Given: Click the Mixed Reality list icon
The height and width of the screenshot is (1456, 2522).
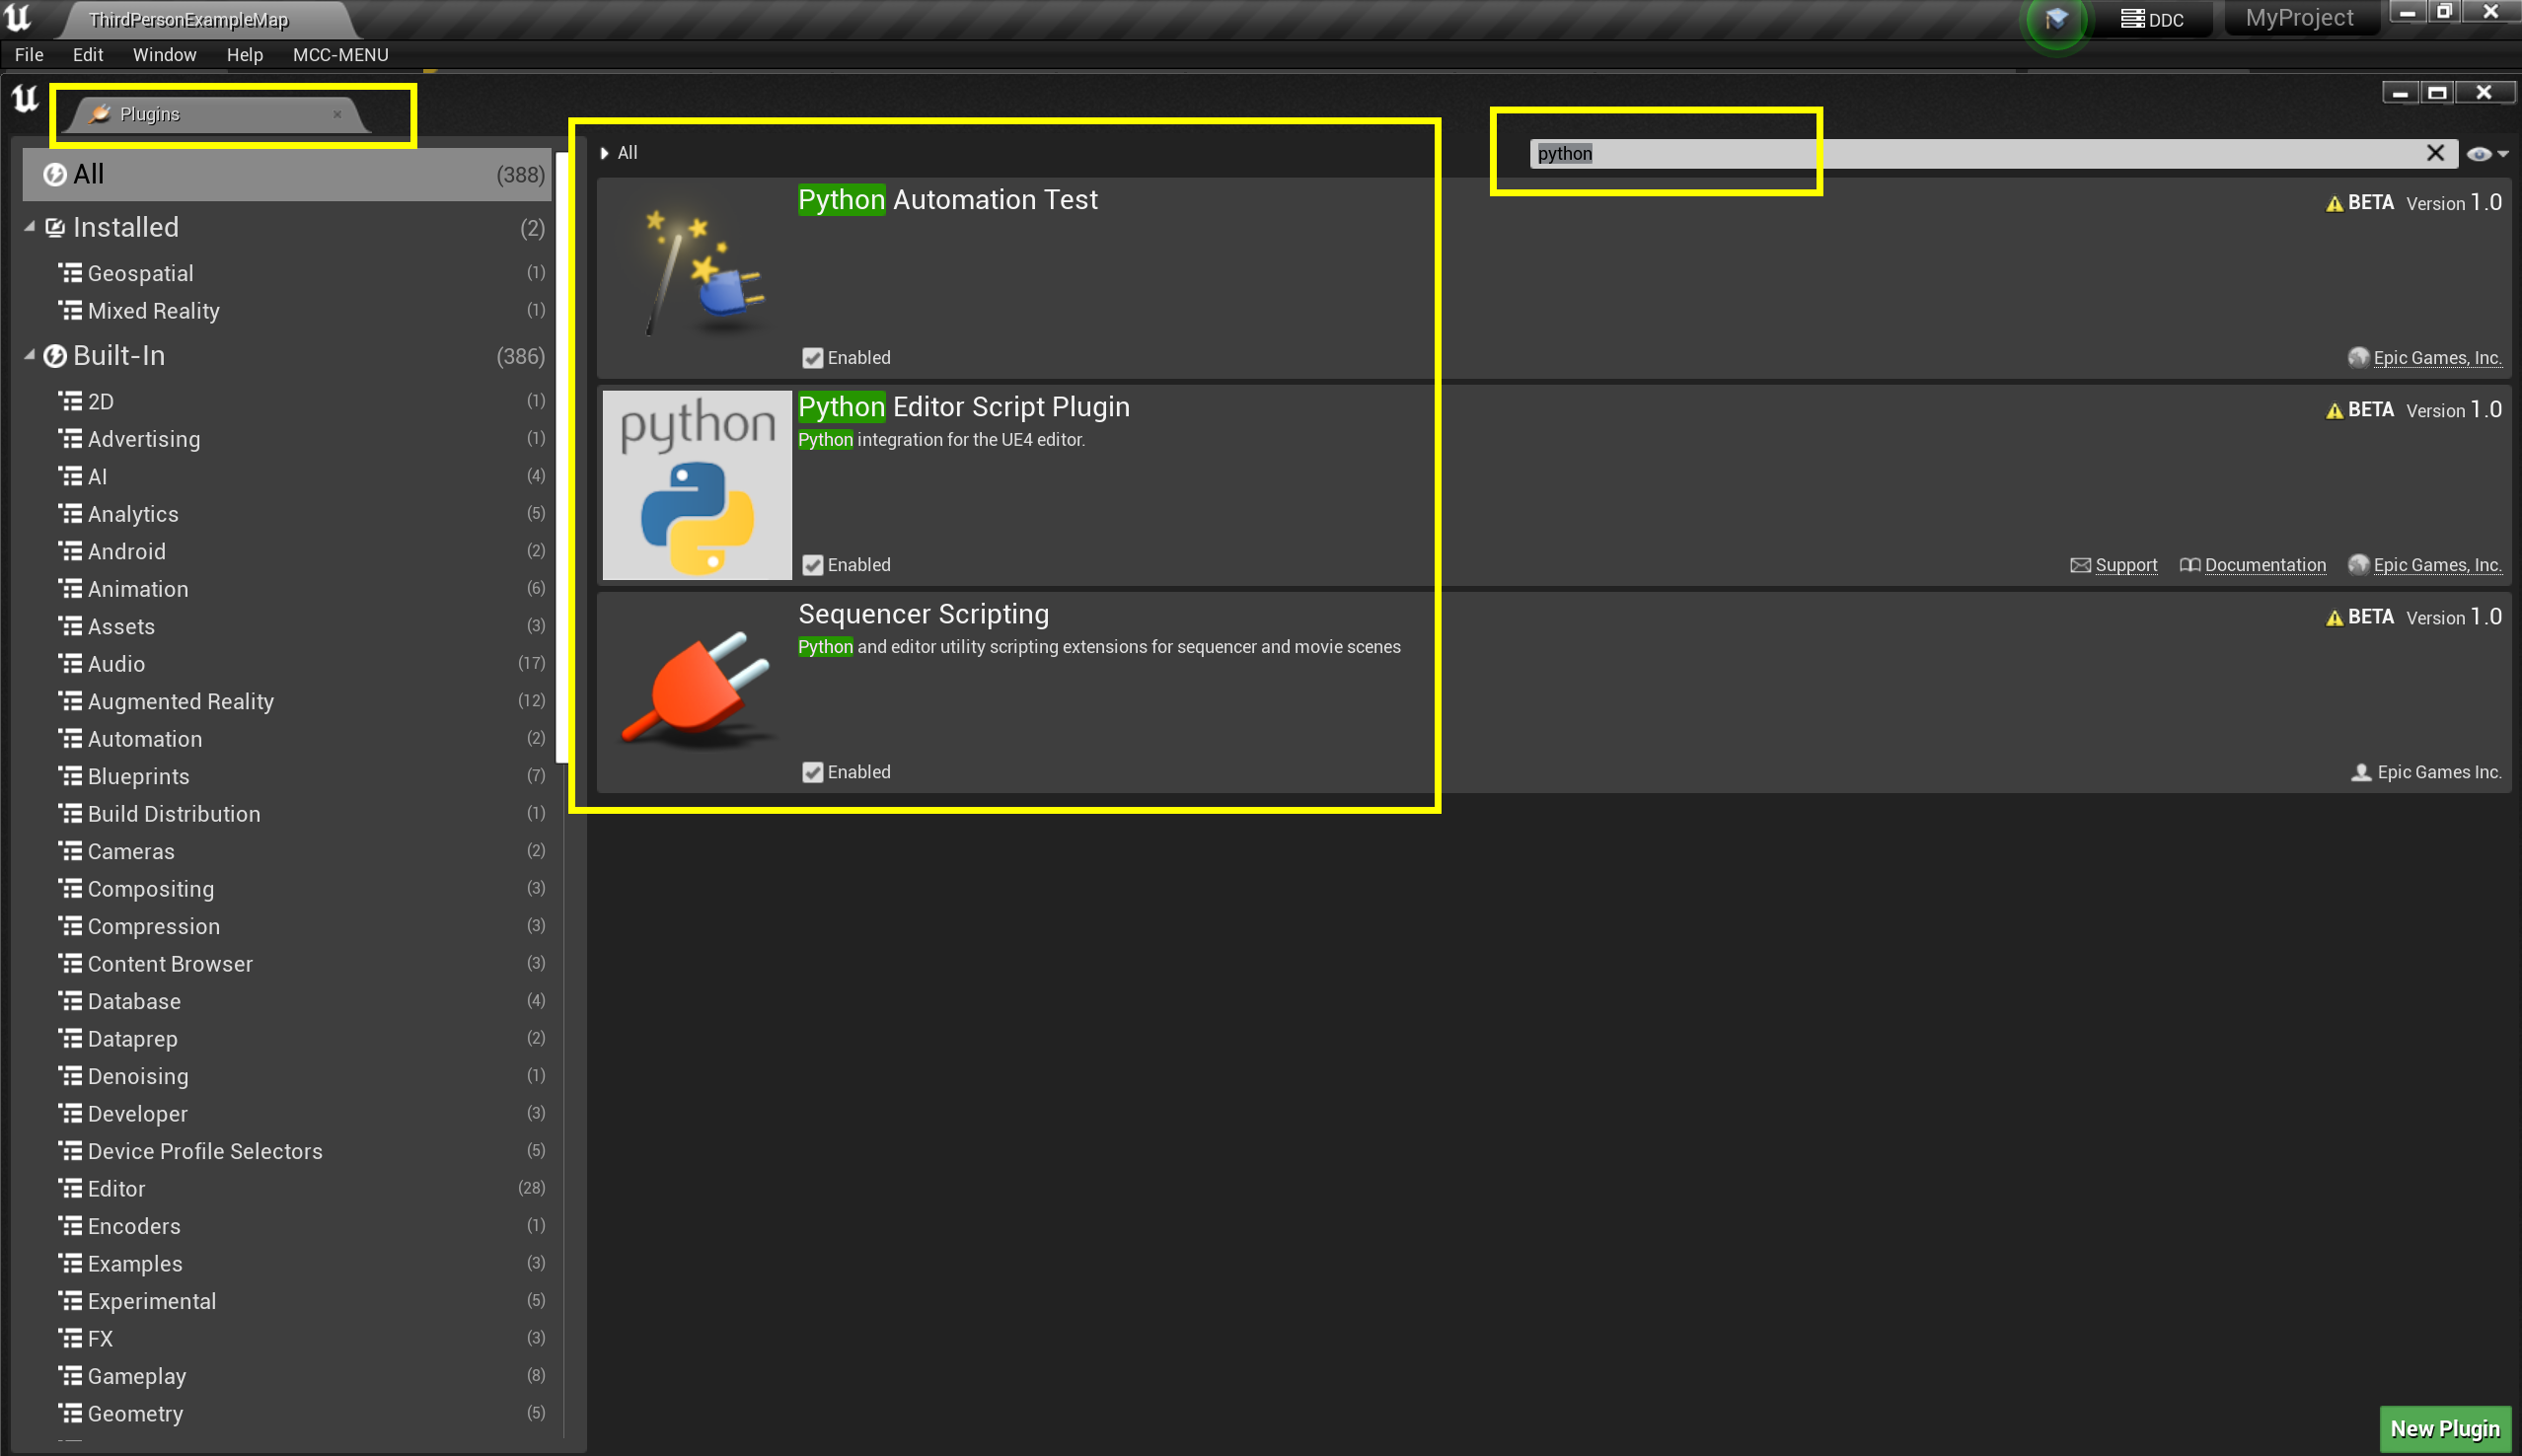Looking at the screenshot, I should click(x=70, y=311).
